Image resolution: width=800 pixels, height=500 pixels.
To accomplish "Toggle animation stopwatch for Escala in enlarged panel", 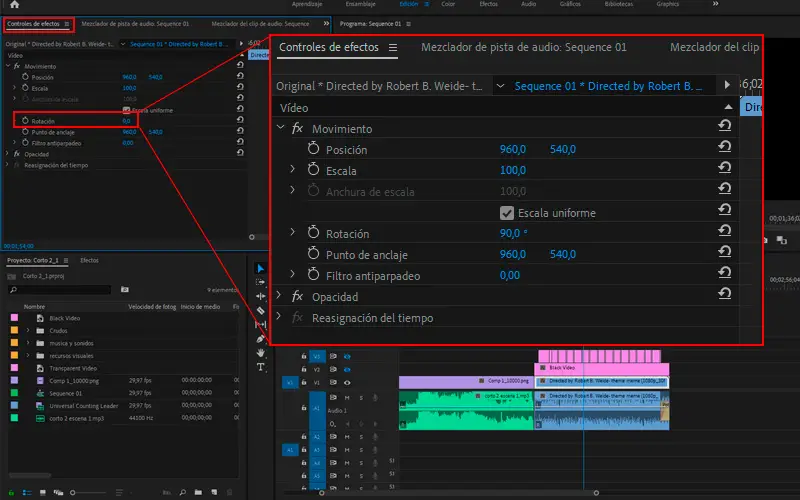I will pos(312,171).
